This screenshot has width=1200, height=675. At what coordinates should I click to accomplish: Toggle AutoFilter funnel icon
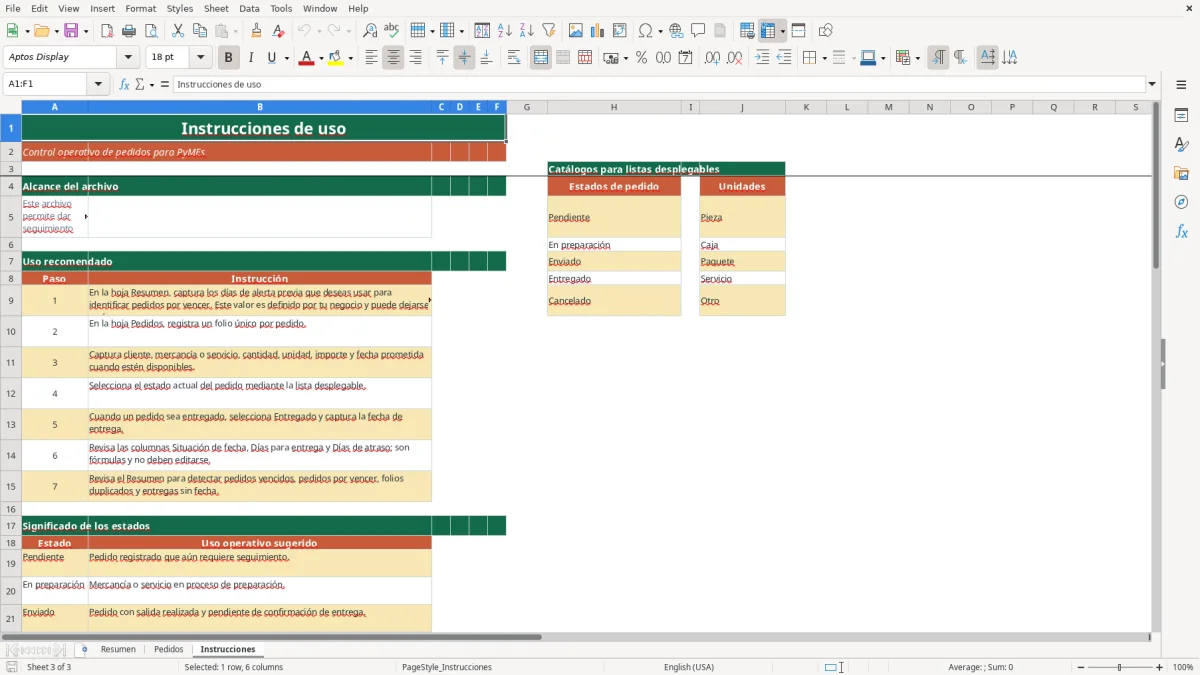tap(549, 31)
